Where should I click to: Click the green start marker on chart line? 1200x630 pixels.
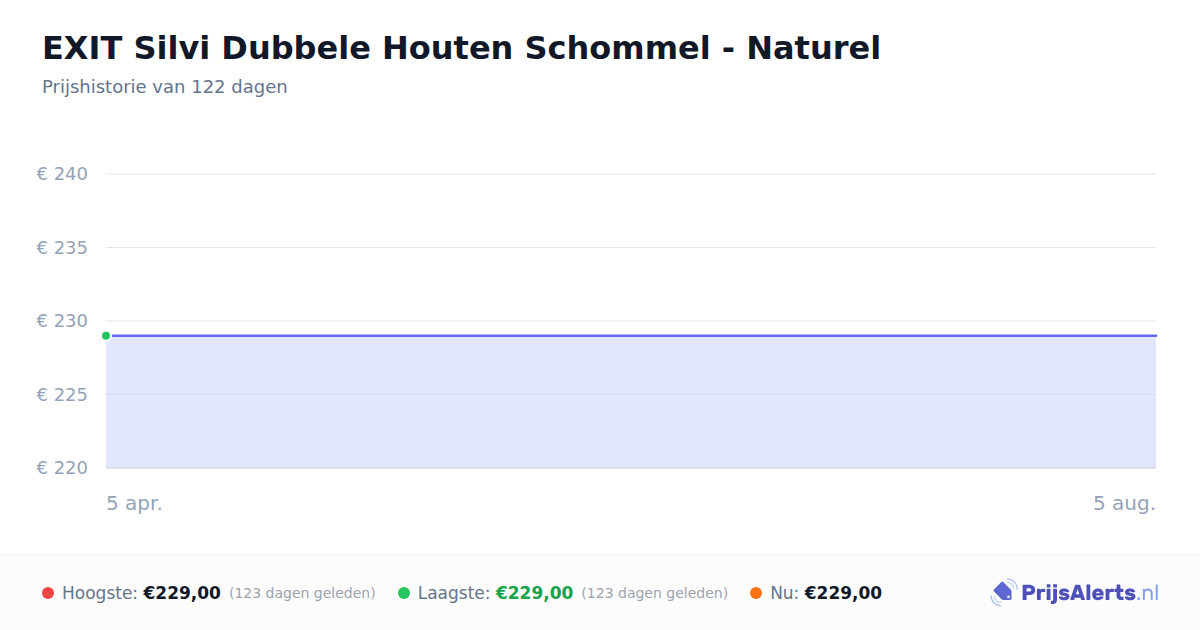pyautogui.click(x=106, y=336)
